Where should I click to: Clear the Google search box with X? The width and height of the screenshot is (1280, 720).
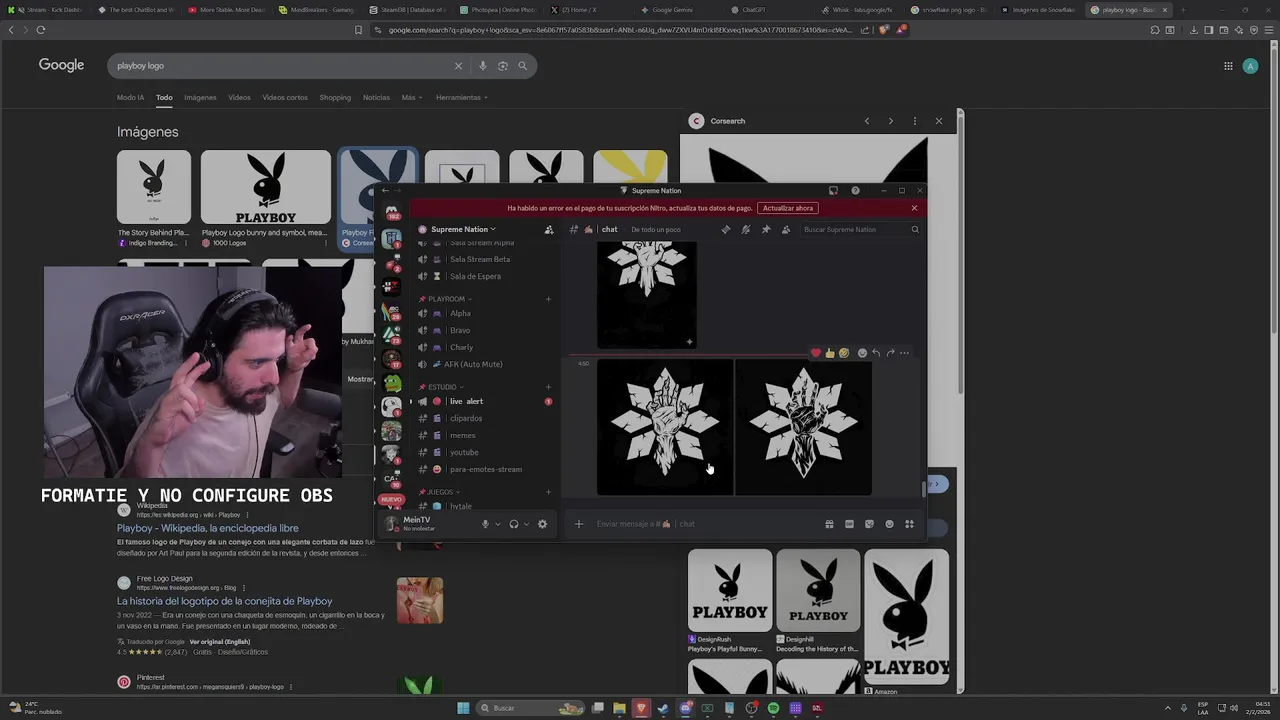click(x=458, y=66)
